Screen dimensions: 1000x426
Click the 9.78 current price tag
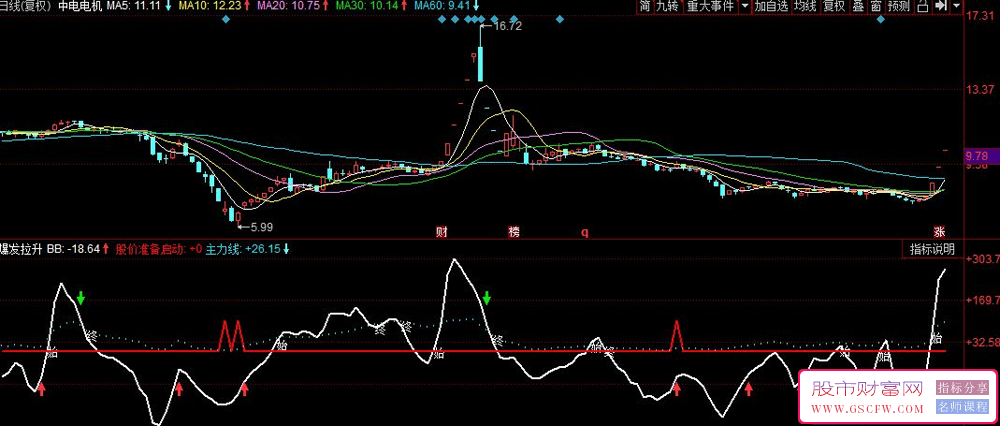pyautogui.click(x=980, y=156)
